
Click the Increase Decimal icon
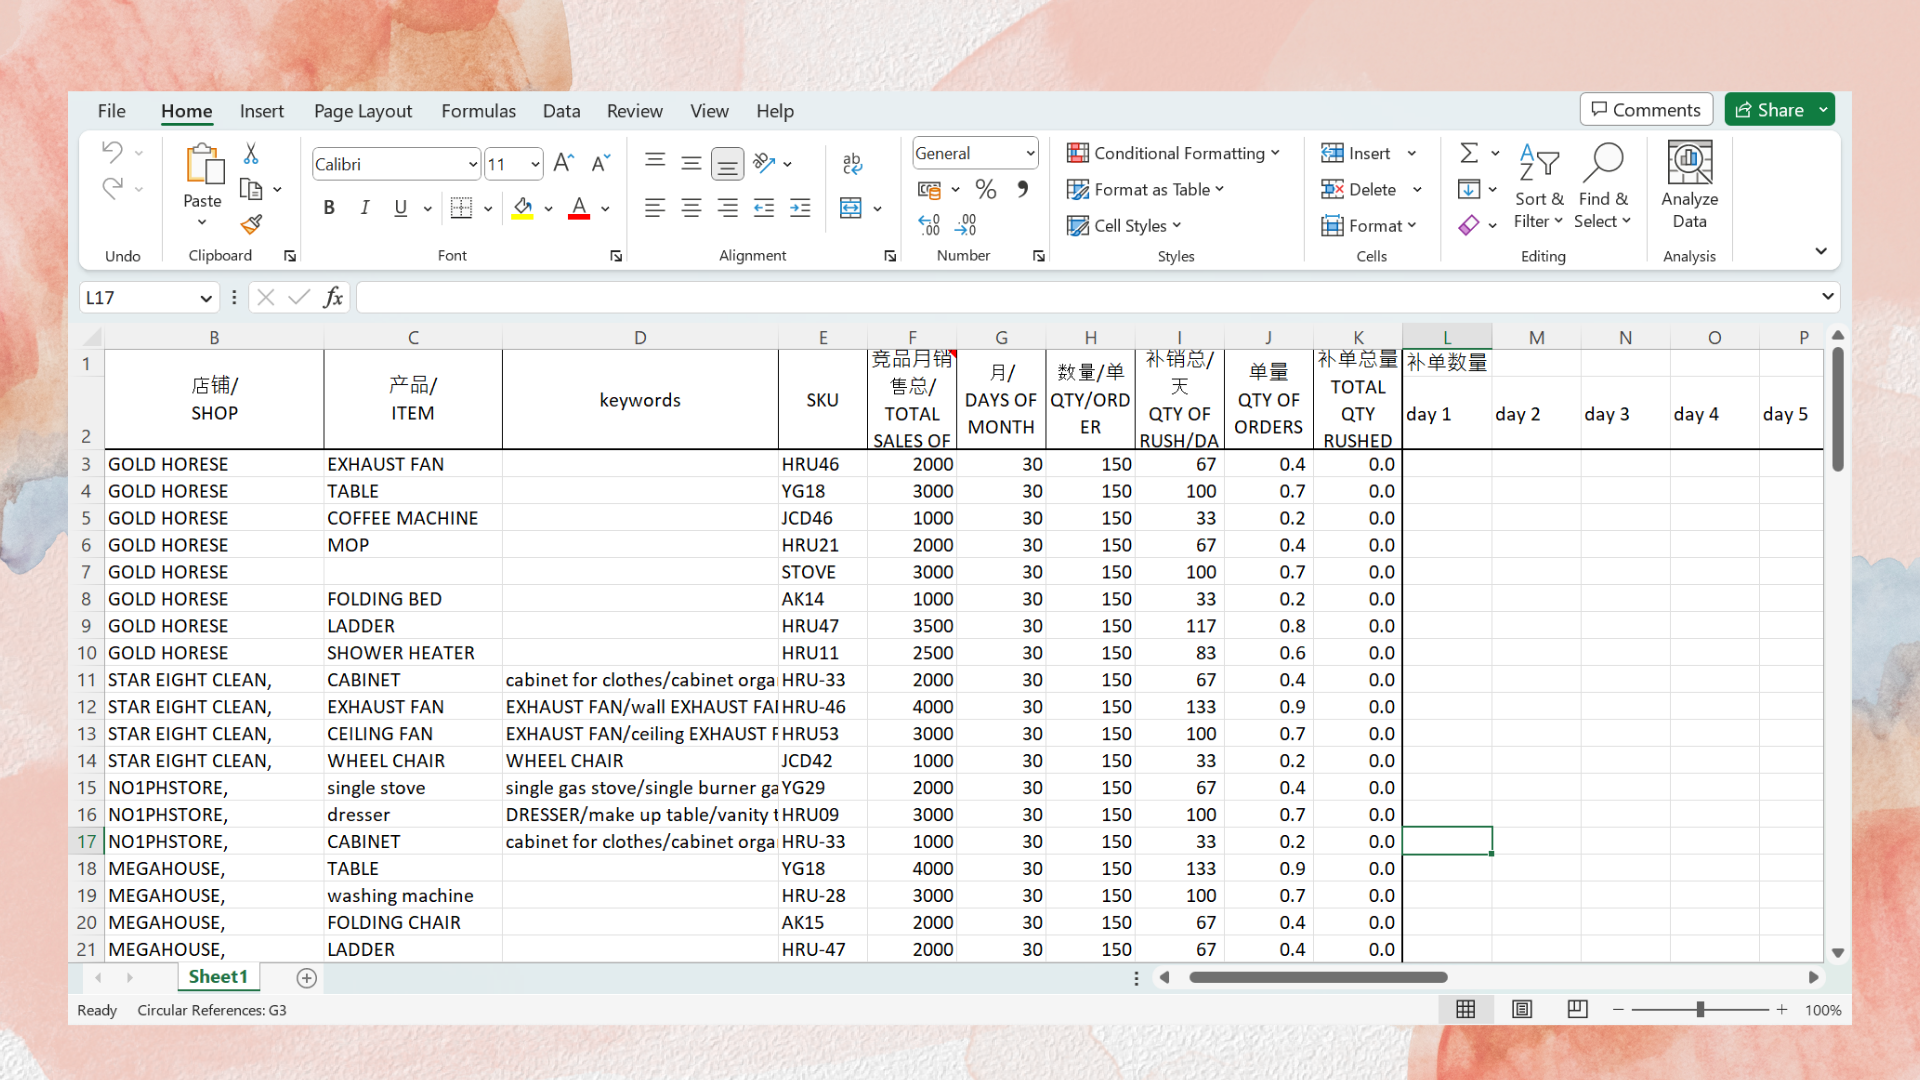point(929,225)
